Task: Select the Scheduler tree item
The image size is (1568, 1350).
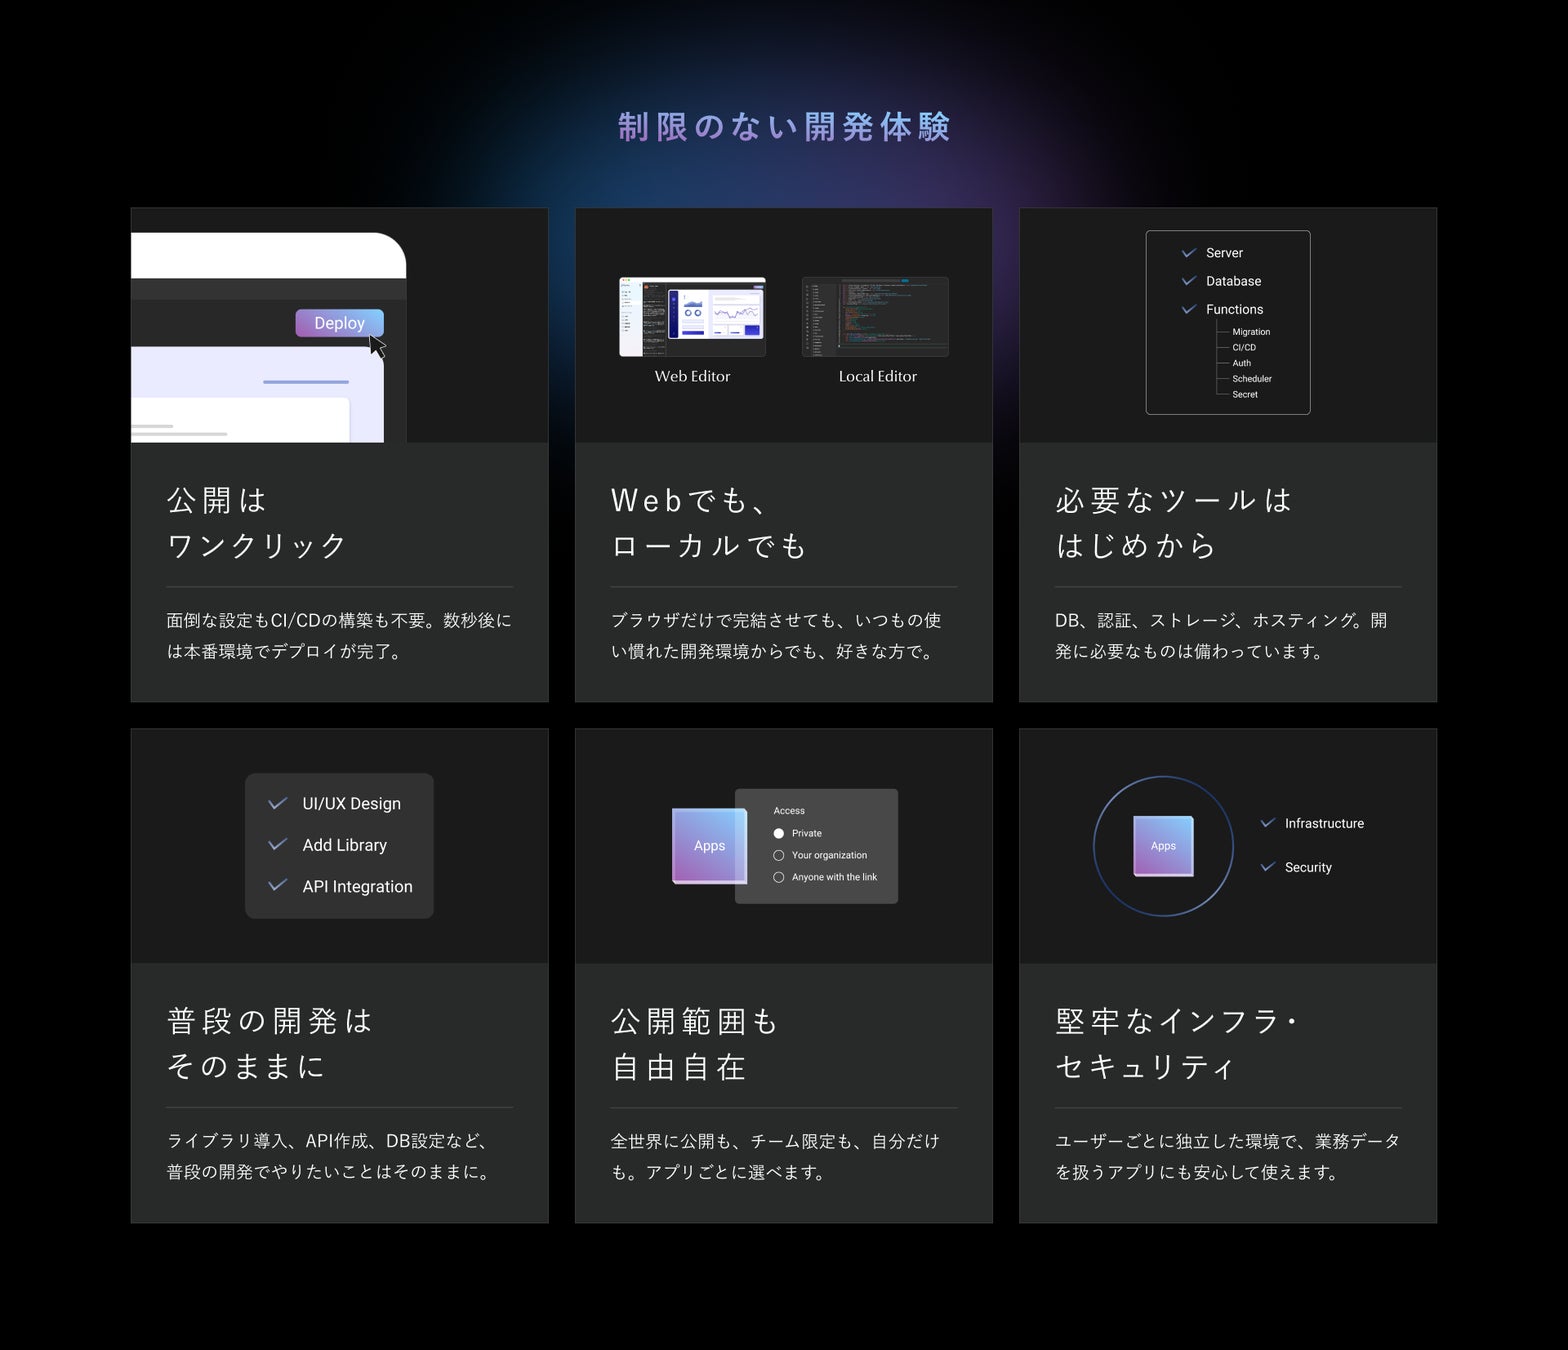Action: click(1252, 379)
